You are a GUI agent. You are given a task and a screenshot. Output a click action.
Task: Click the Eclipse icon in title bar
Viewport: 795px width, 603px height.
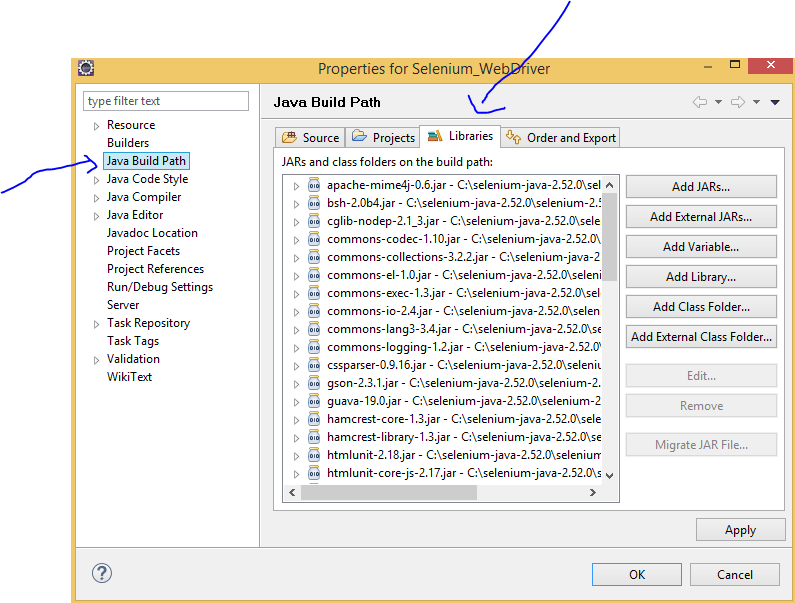click(x=86, y=67)
